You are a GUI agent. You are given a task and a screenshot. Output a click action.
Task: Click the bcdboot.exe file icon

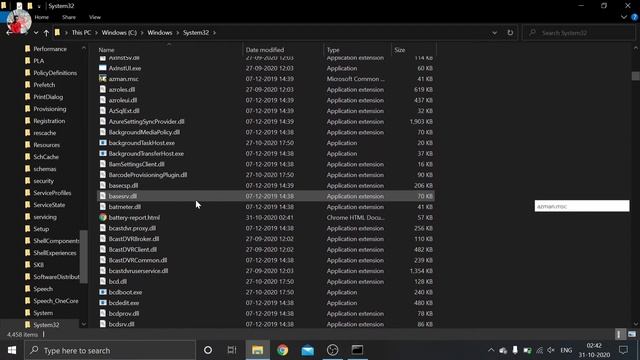(103, 292)
